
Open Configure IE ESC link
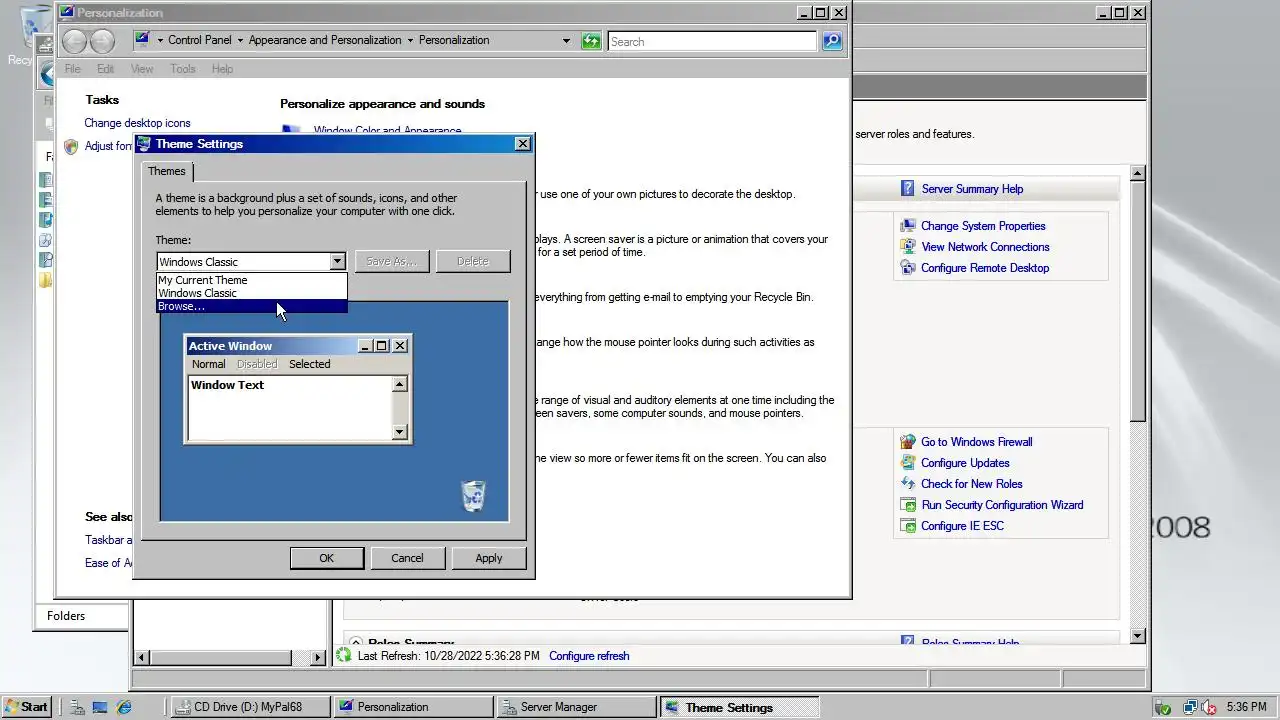[962, 526]
